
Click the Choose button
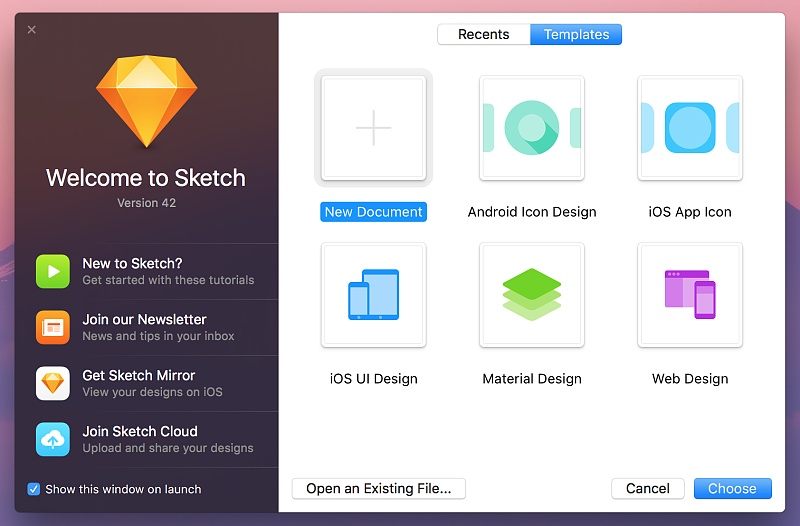pyautogui.click(x=733, y=489)
